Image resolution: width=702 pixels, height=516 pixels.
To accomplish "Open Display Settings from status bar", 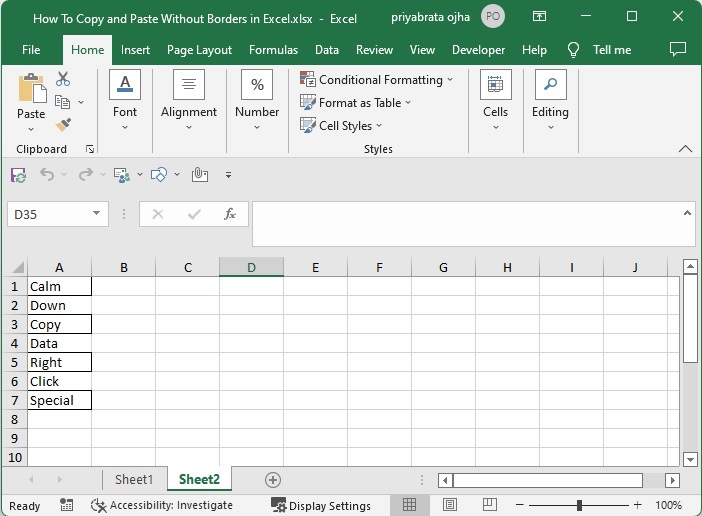I will click(320, 505).
